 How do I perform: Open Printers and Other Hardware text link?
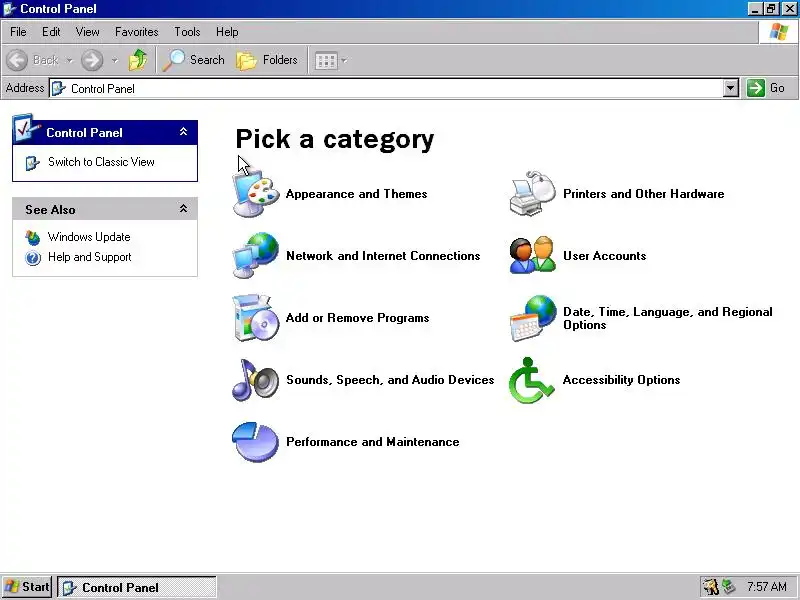(643, 194)
